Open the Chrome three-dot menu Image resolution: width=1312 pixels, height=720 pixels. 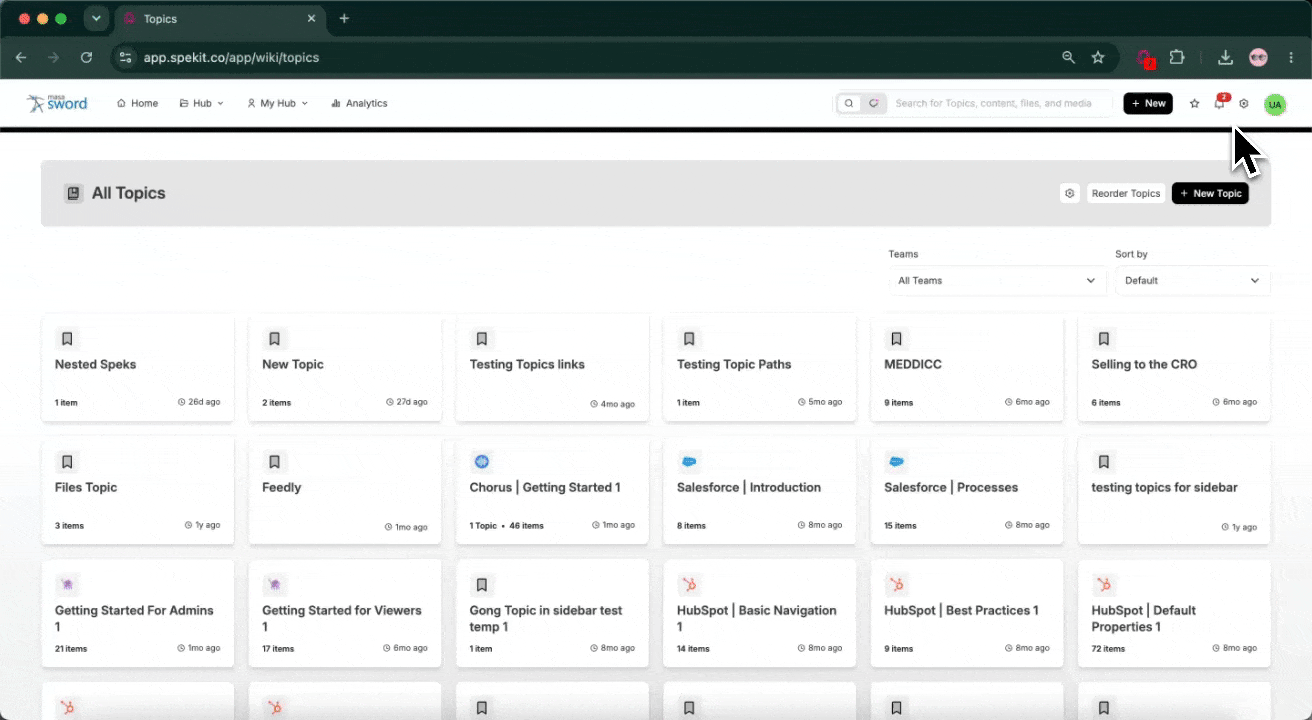1291,58
